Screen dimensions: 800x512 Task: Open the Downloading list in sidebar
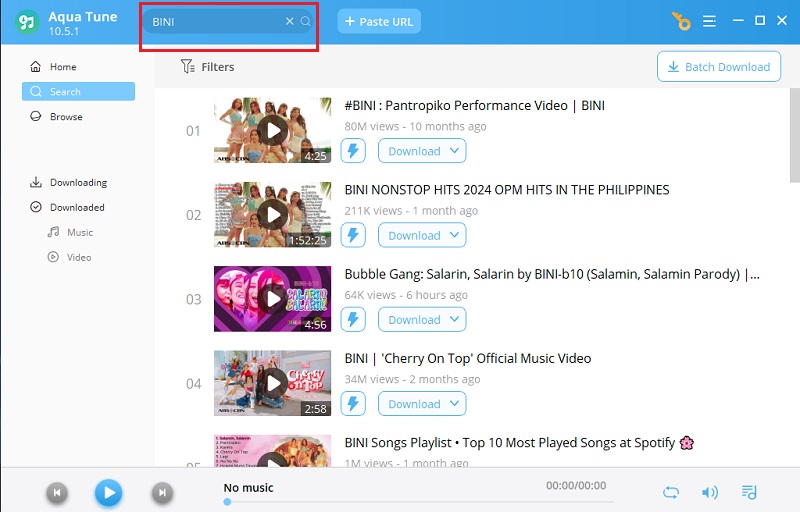click(x=78, y=183)
